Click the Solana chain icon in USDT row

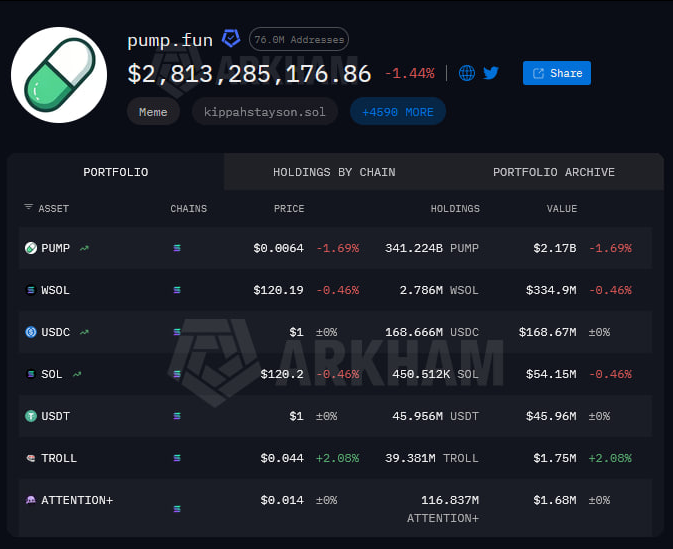(x=177, y=416)
